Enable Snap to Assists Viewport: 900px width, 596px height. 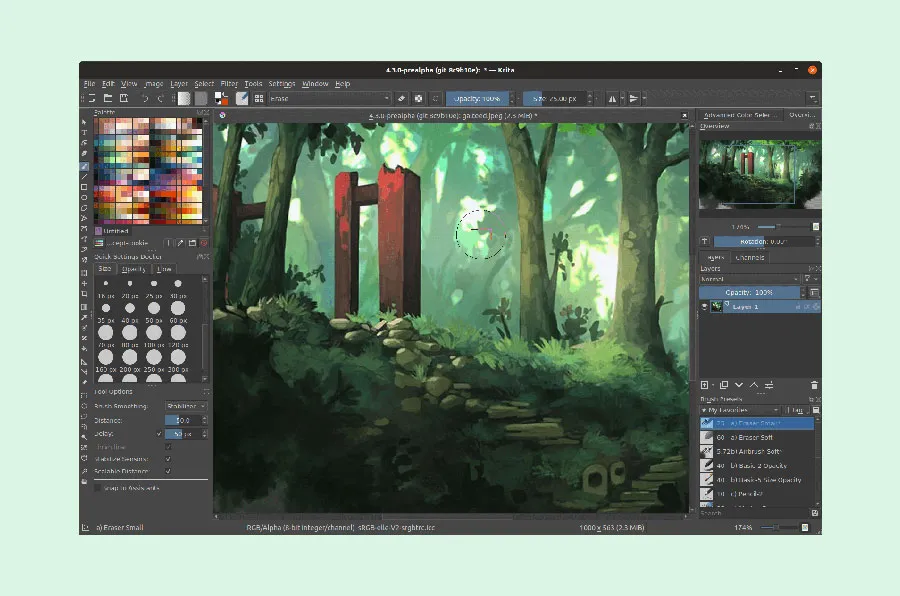[96, 487]
